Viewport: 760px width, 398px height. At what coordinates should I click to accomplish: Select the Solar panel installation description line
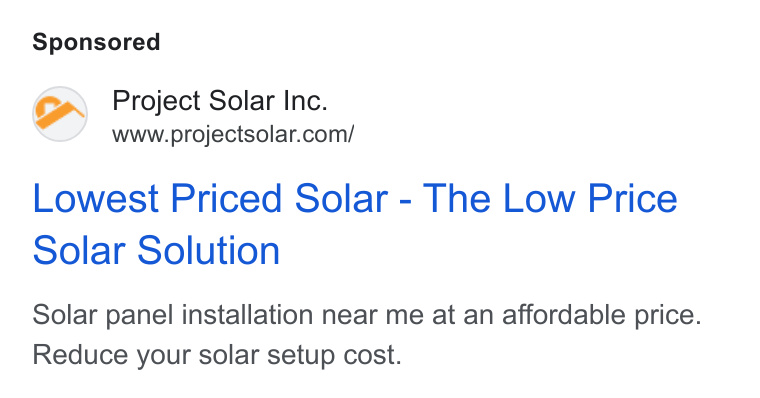pyautogui.click(x=367, y=315)
